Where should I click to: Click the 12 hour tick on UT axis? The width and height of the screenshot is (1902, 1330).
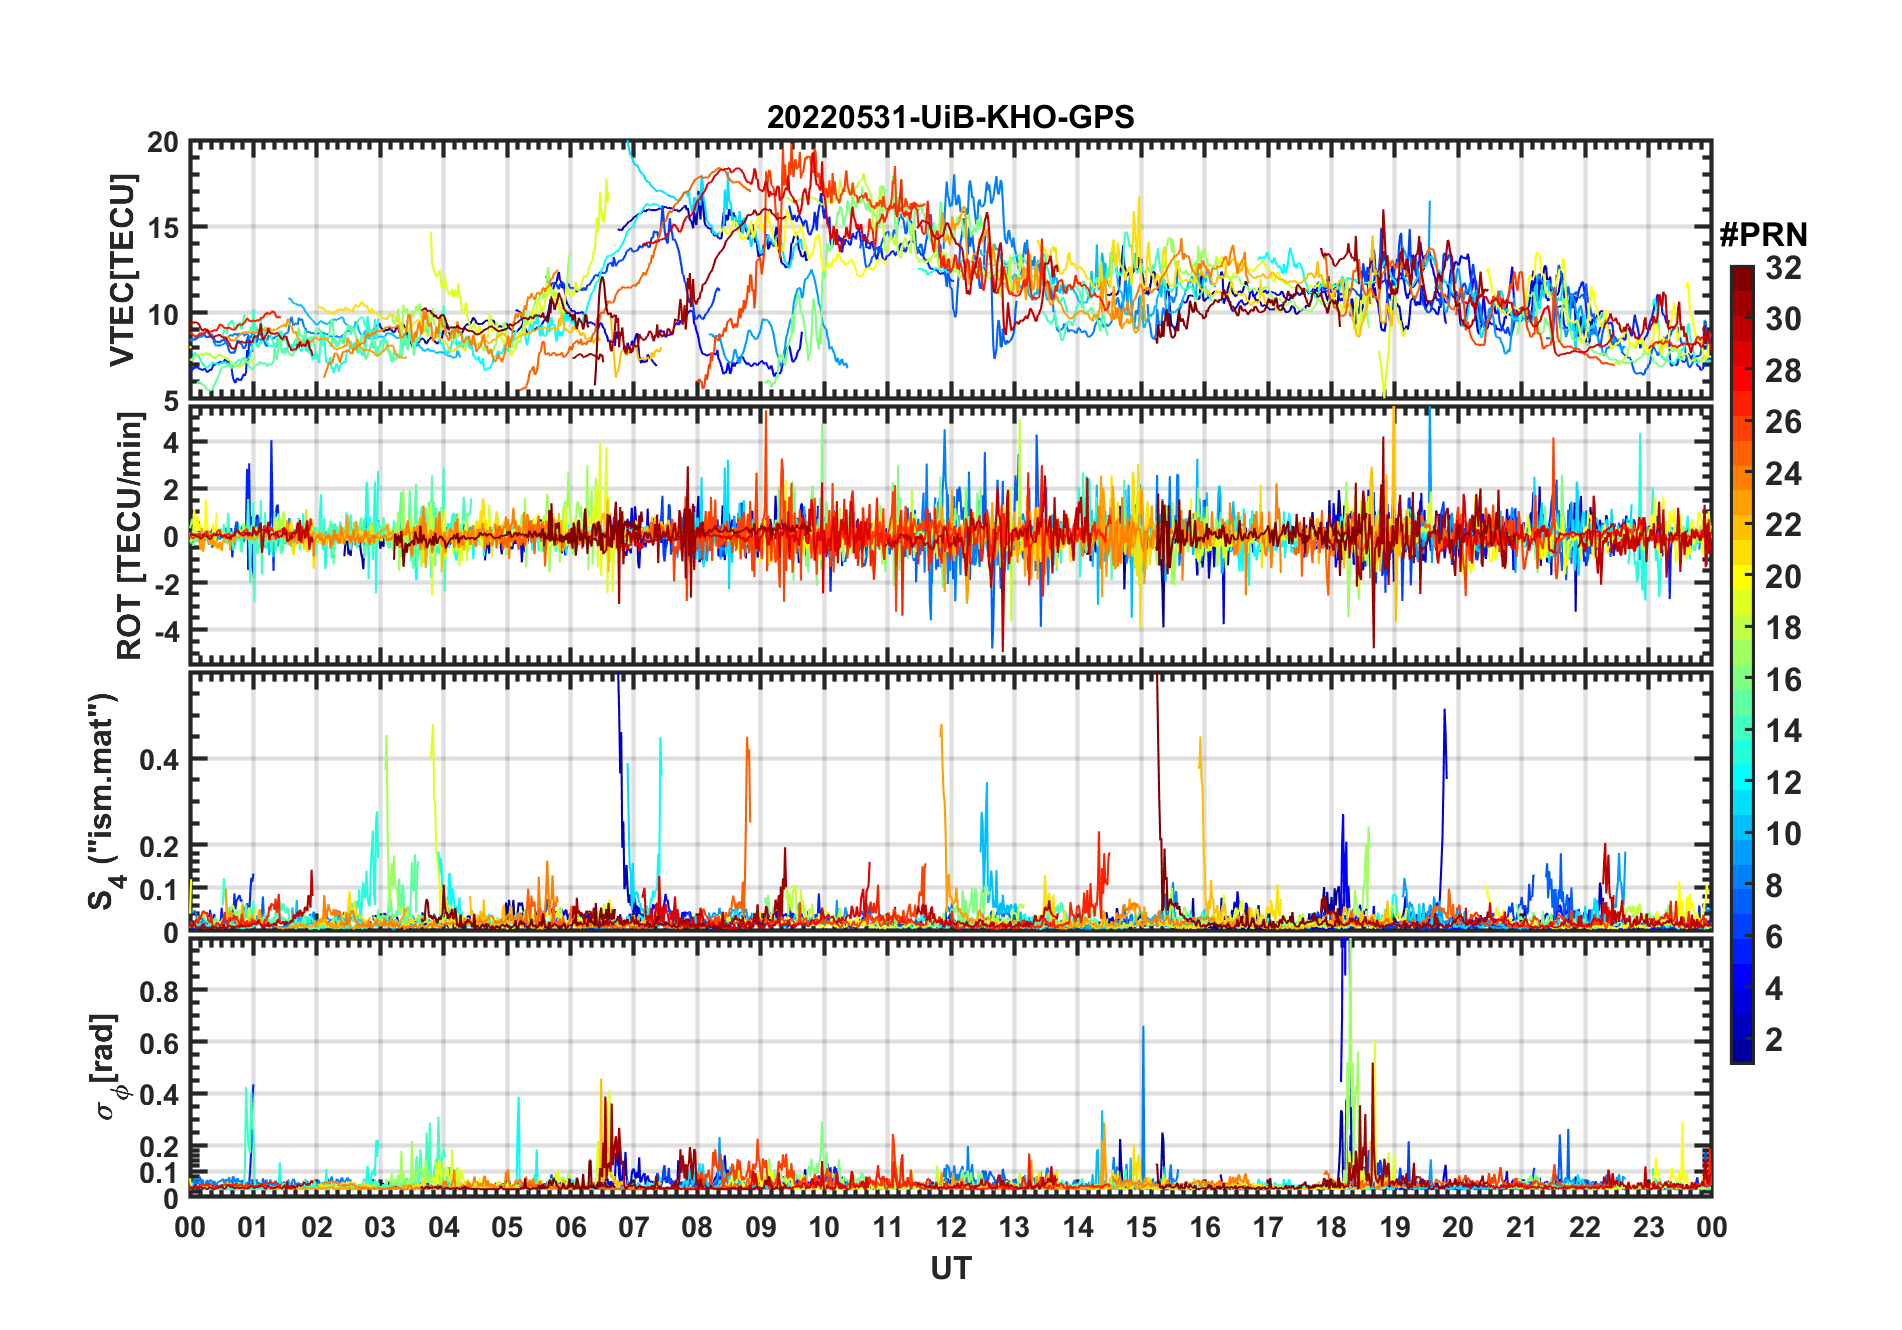(x=950, y=1227)
